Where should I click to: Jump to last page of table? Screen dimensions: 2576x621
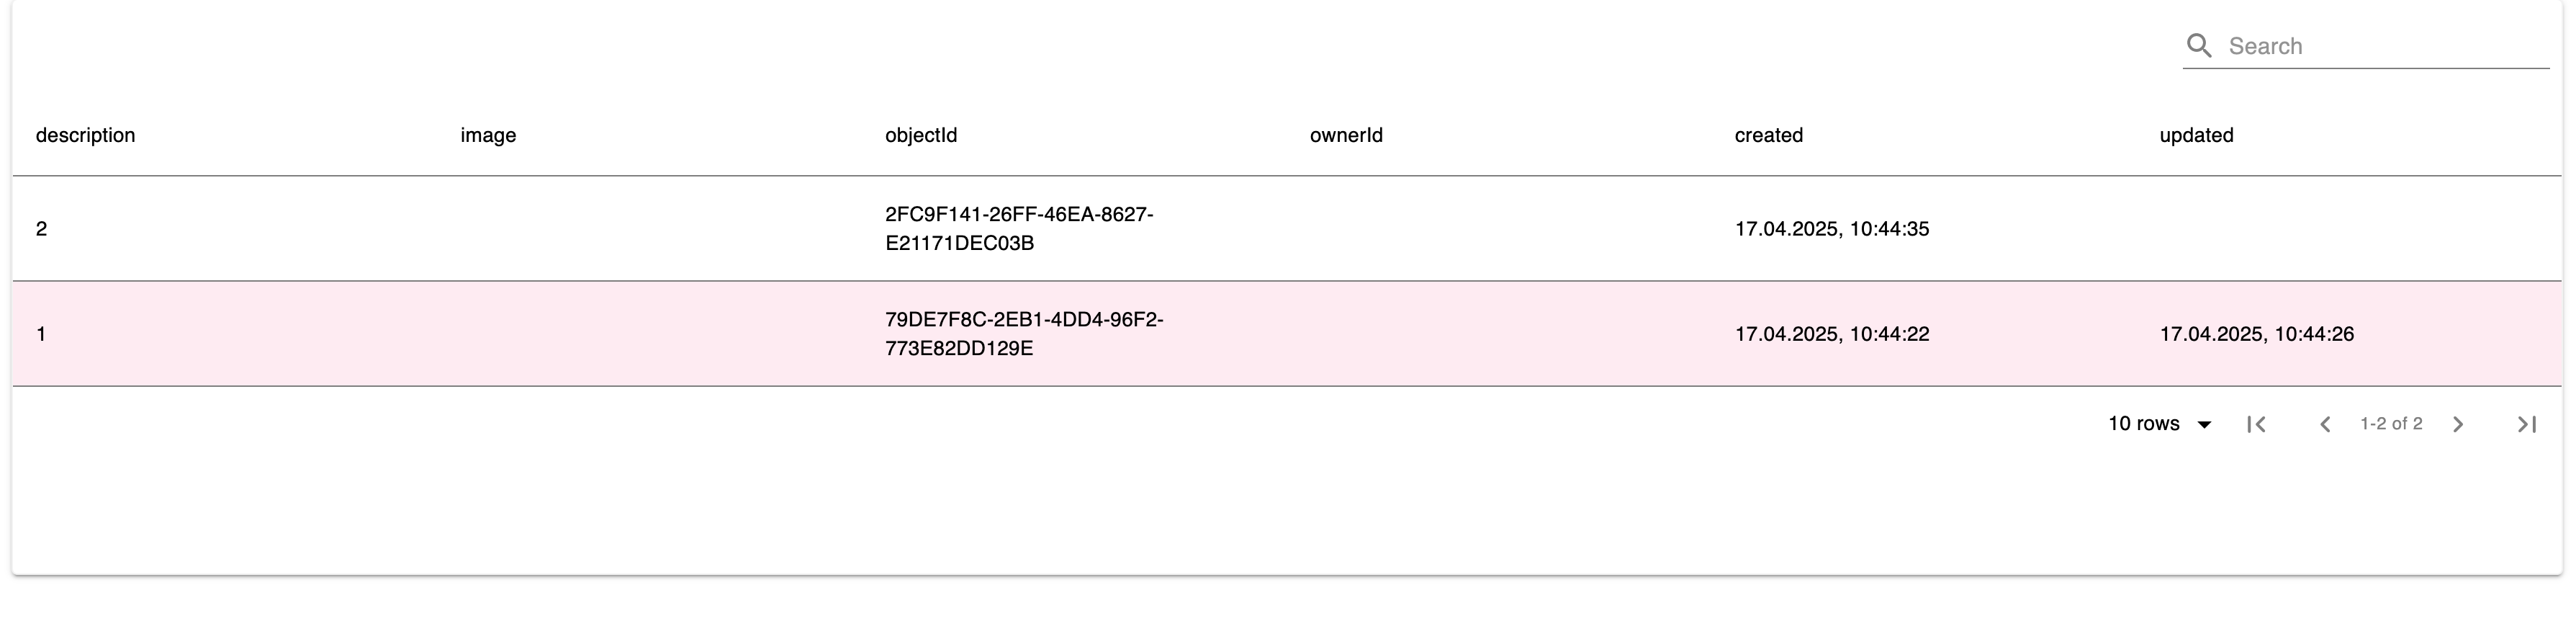pos(2527,424)
